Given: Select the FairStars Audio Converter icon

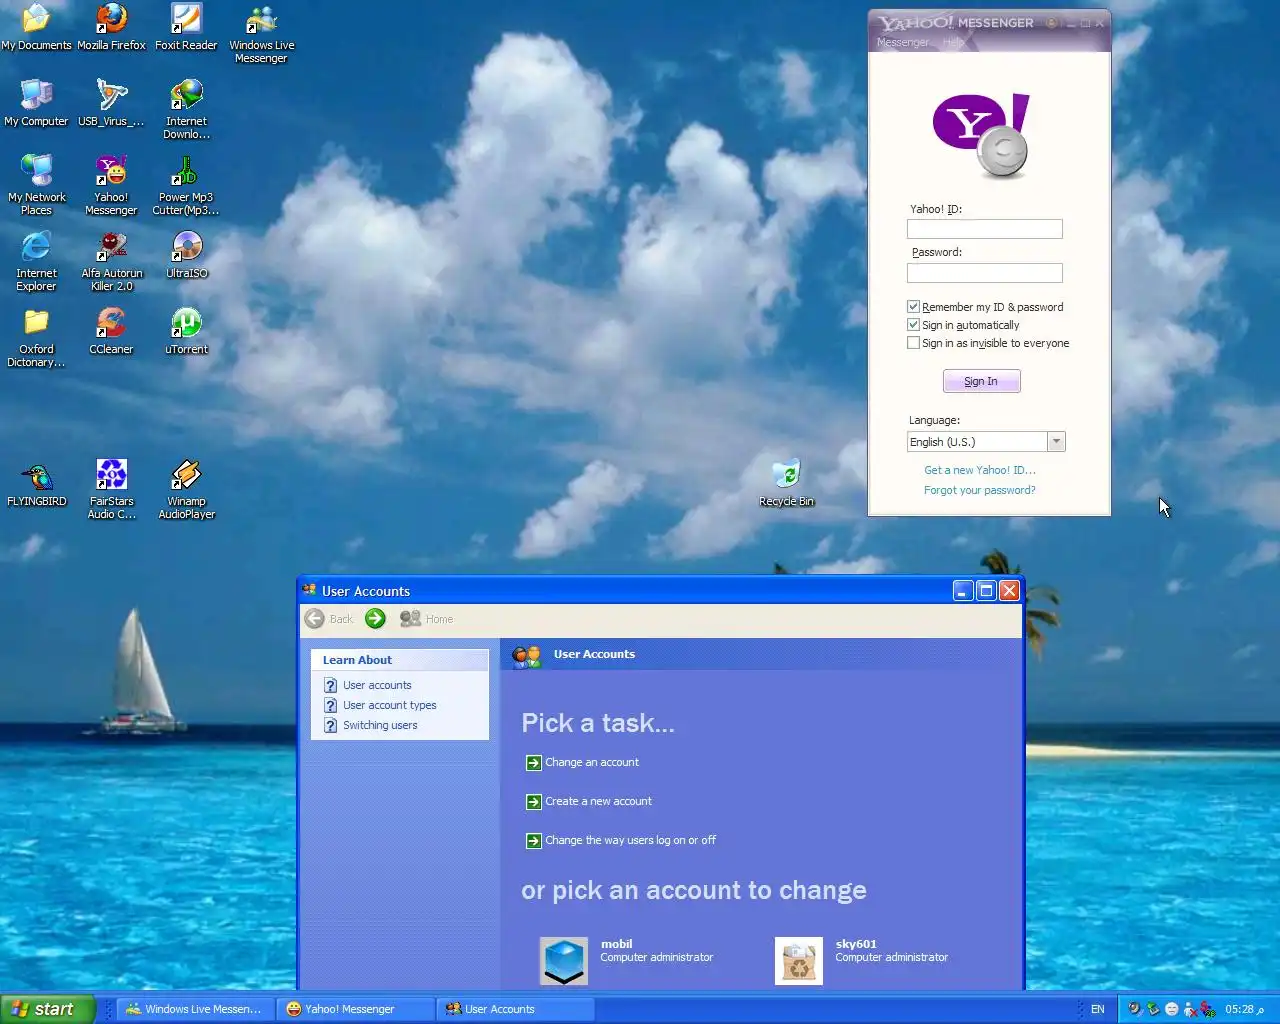Looking at the screenshot, I should 111,489.
